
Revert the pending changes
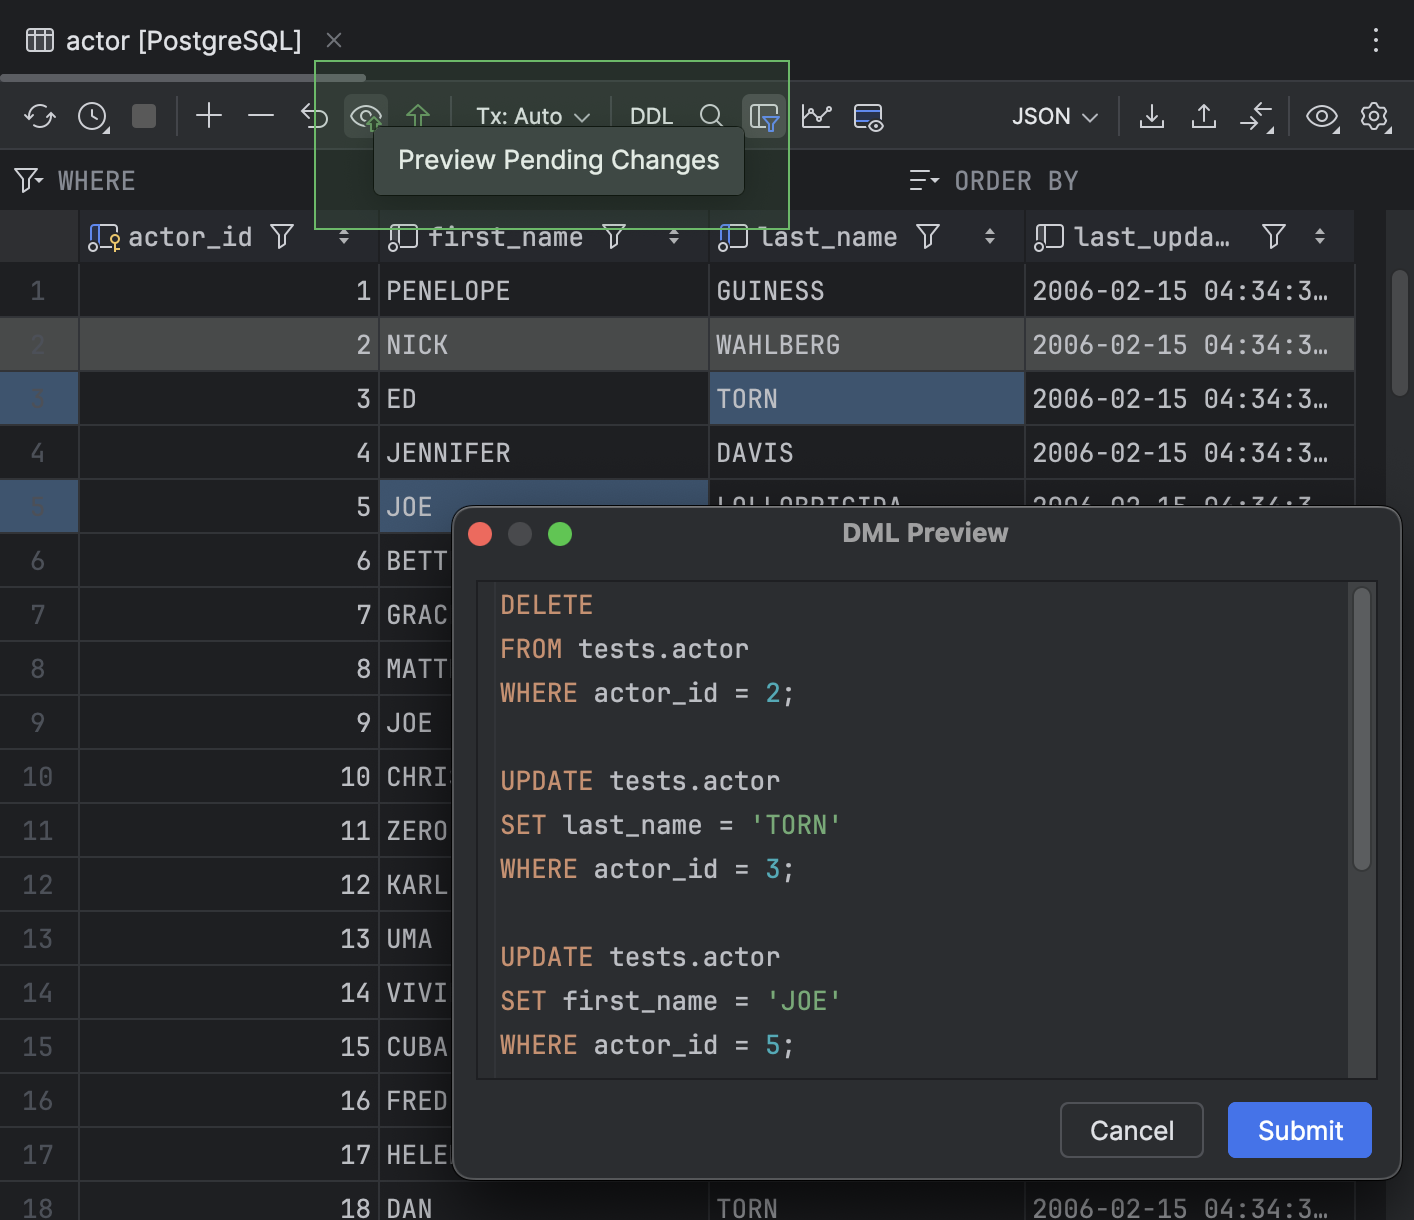tap(313, 115)
